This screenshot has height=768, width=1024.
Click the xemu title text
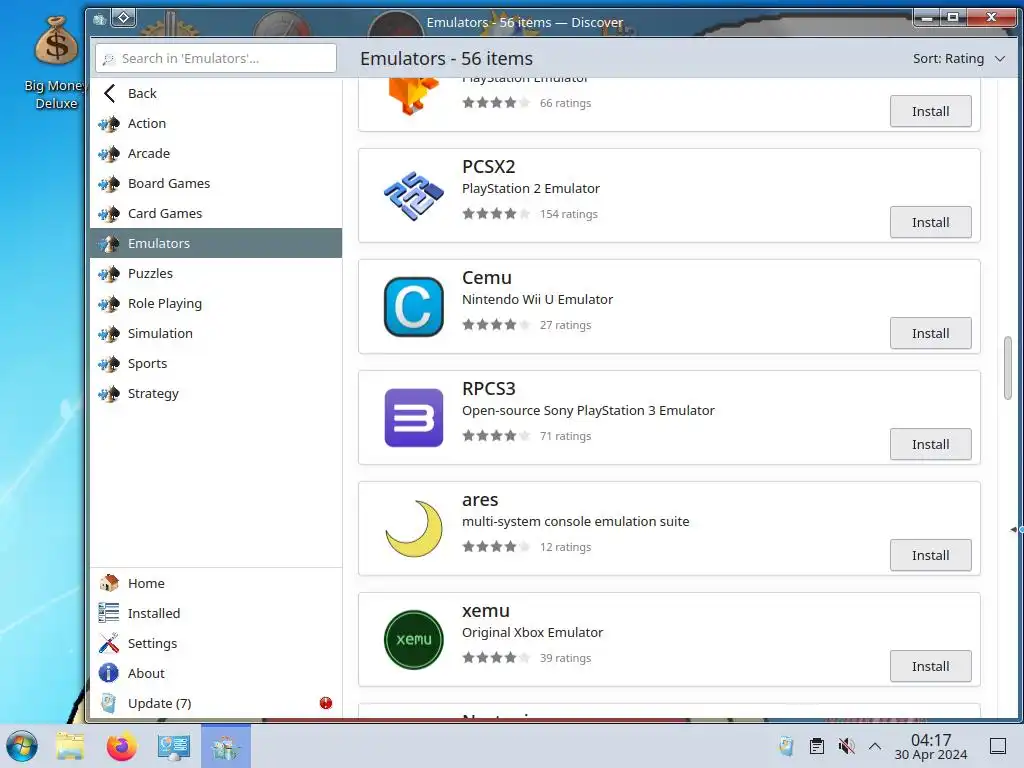pyautogui.click(x=486, y=611)
